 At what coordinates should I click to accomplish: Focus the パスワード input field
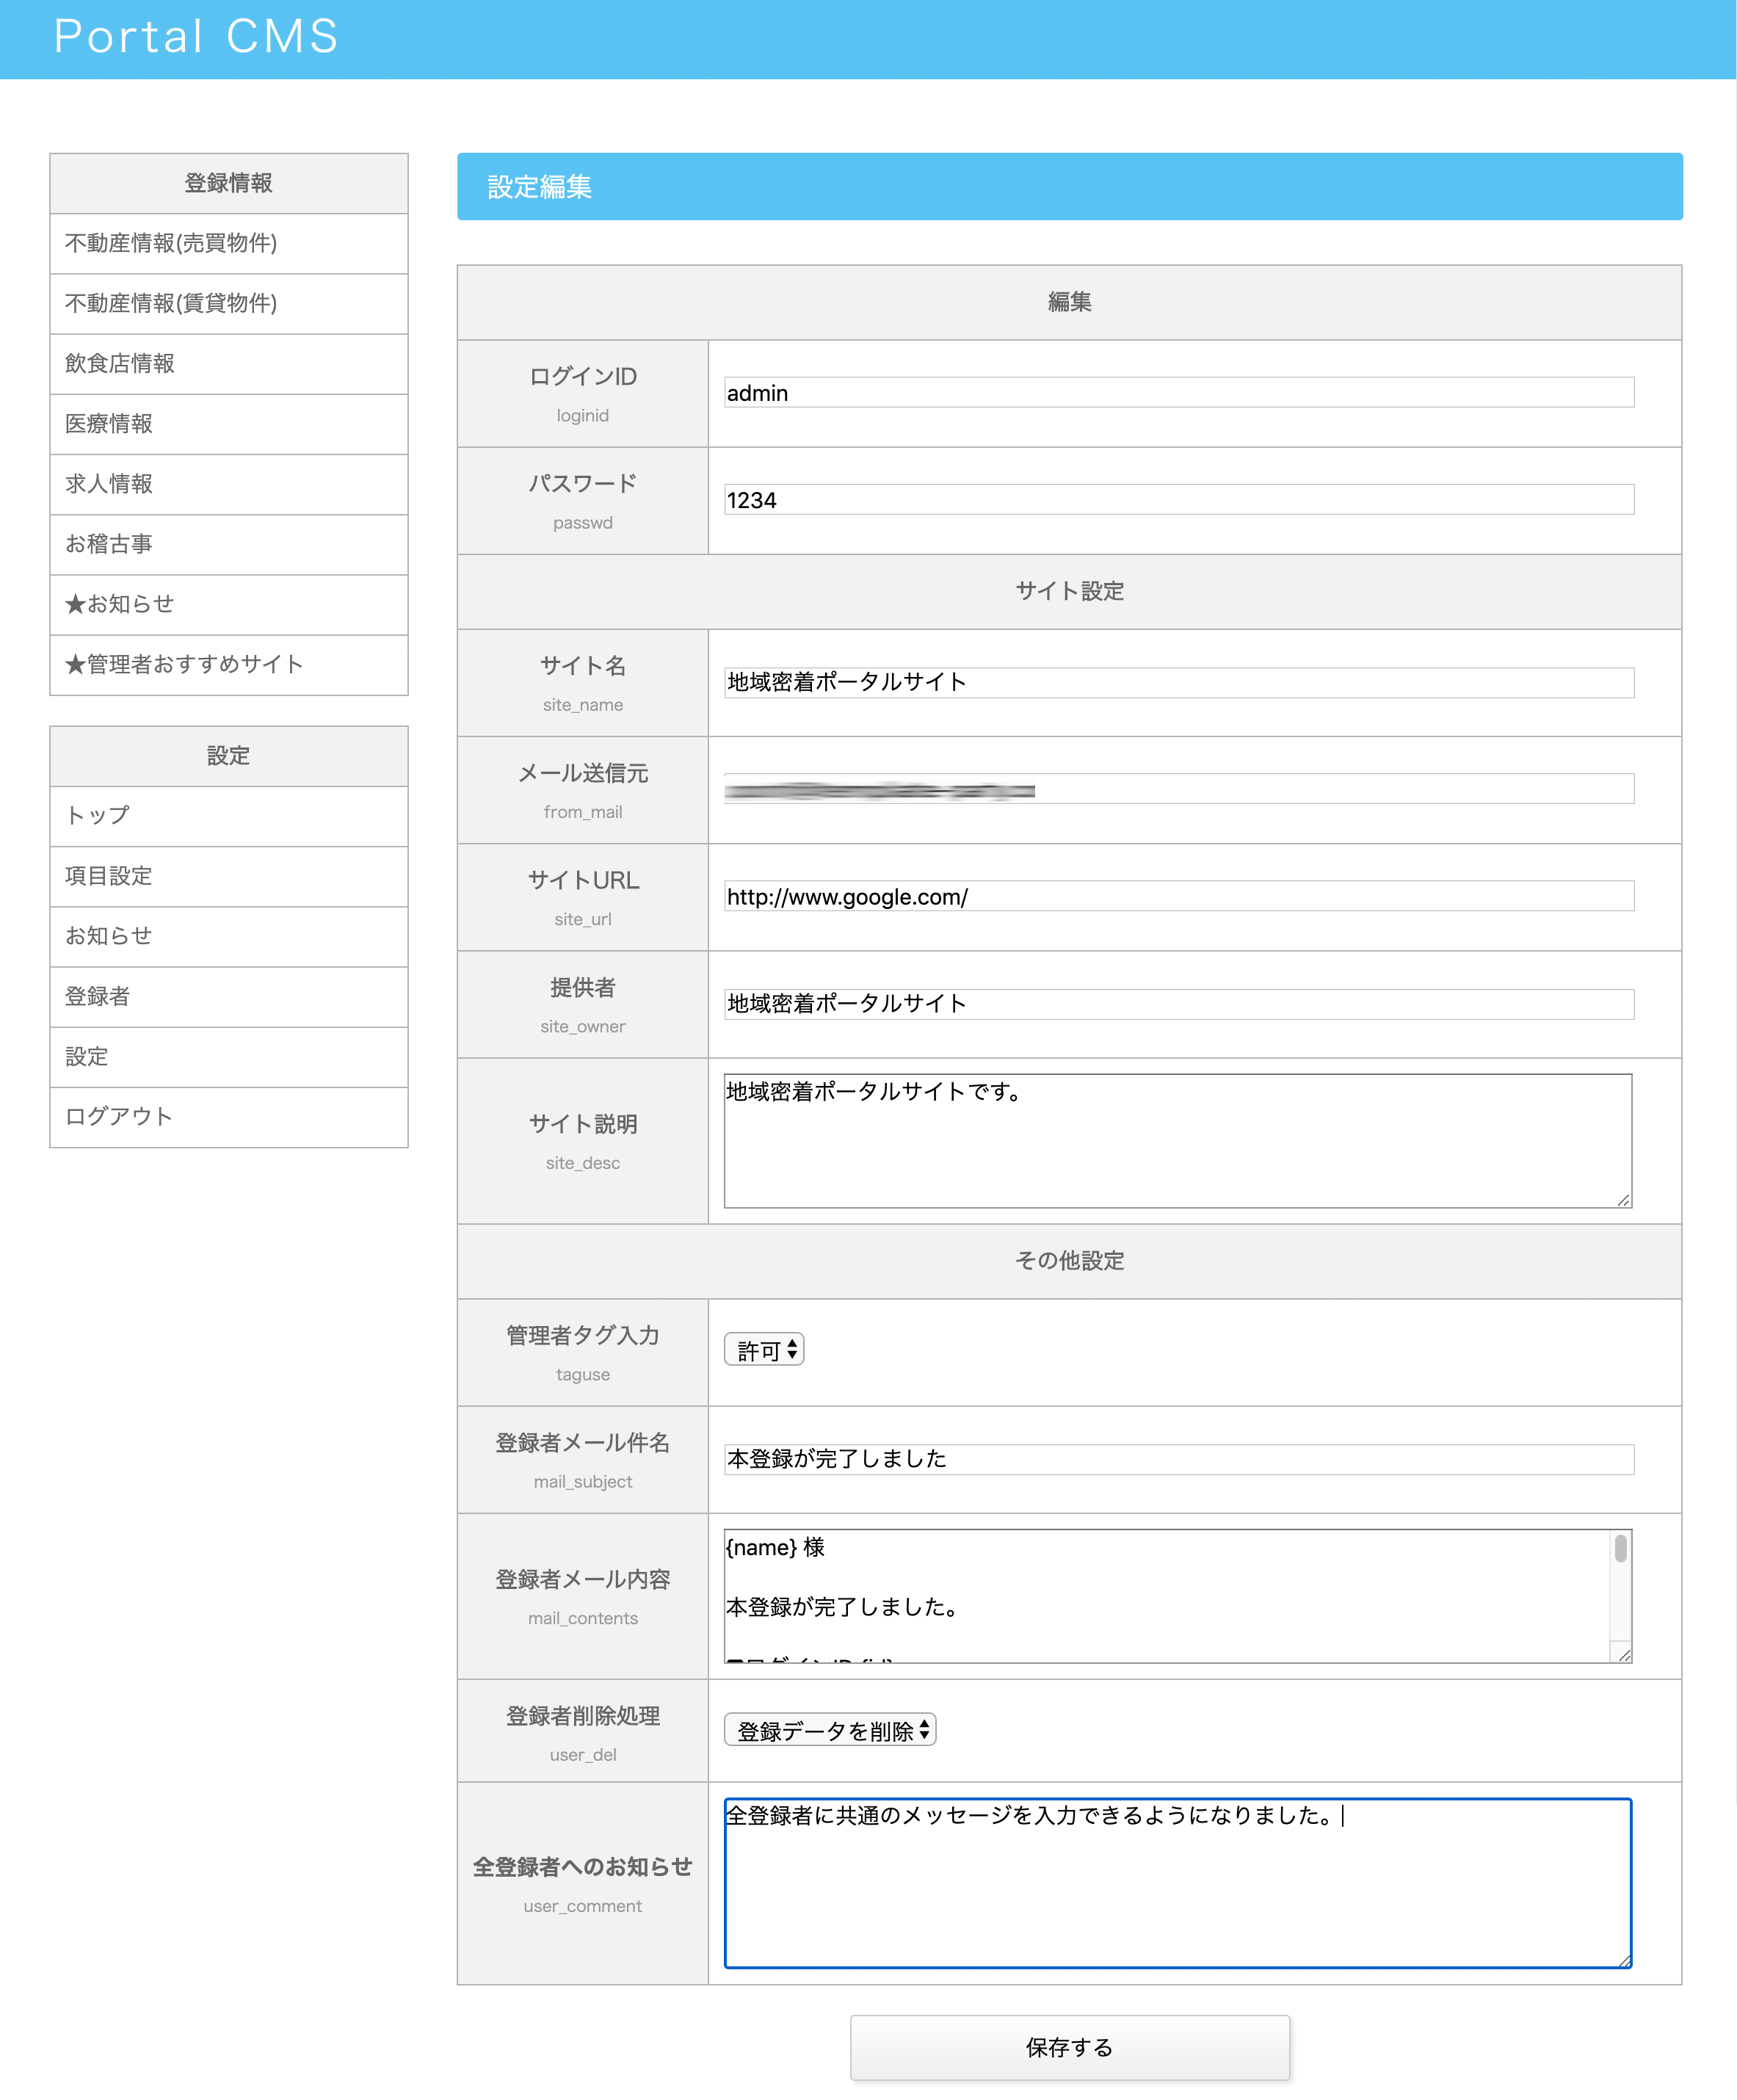pyautogui.click(x=1179, y=500)
